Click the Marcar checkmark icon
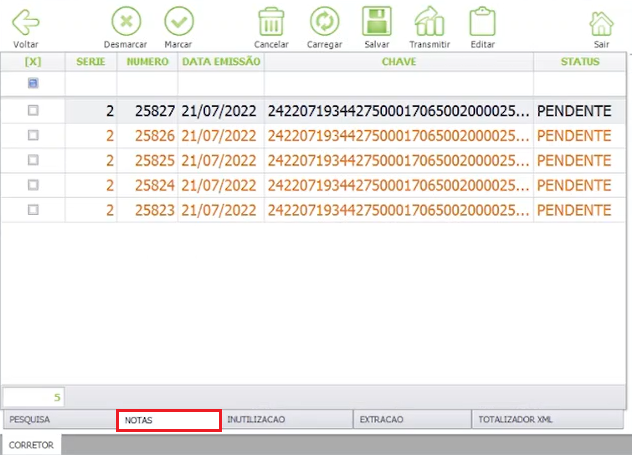634x460 pixels. (179, 21)
